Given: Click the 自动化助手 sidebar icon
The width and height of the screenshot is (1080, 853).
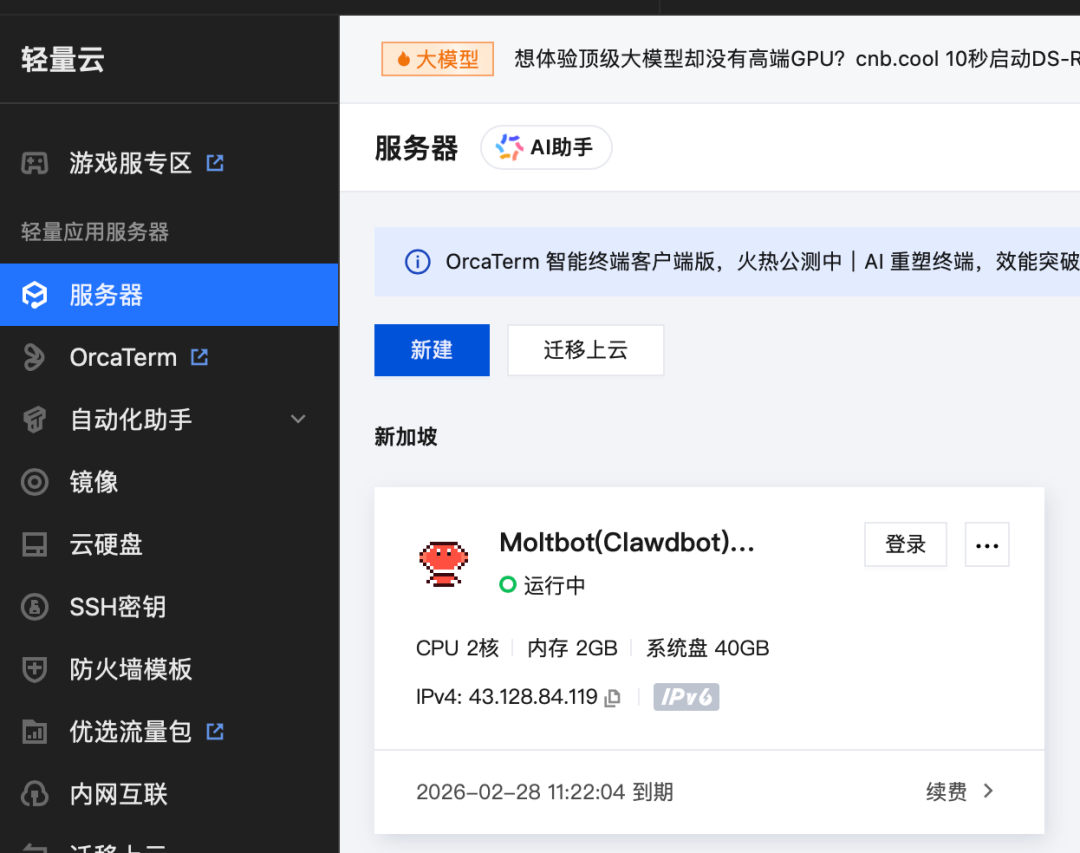Looking at the screenshot, I should 34,420.
